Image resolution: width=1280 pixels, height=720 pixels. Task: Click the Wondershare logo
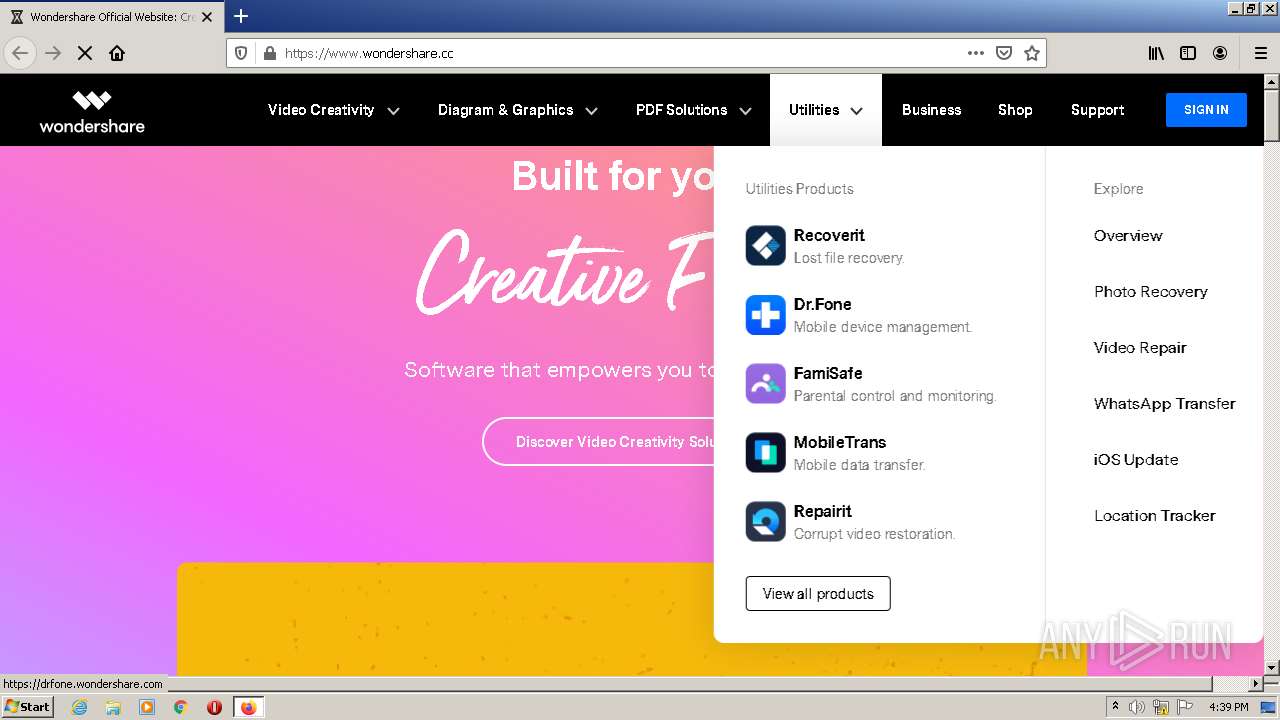[92, 111]
